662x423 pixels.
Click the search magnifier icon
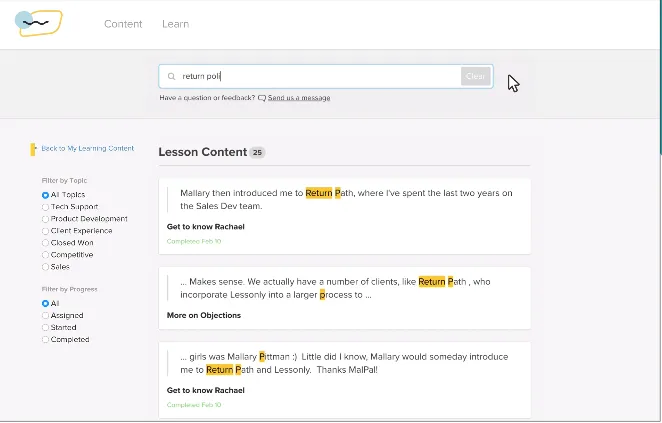click(171, 76)
